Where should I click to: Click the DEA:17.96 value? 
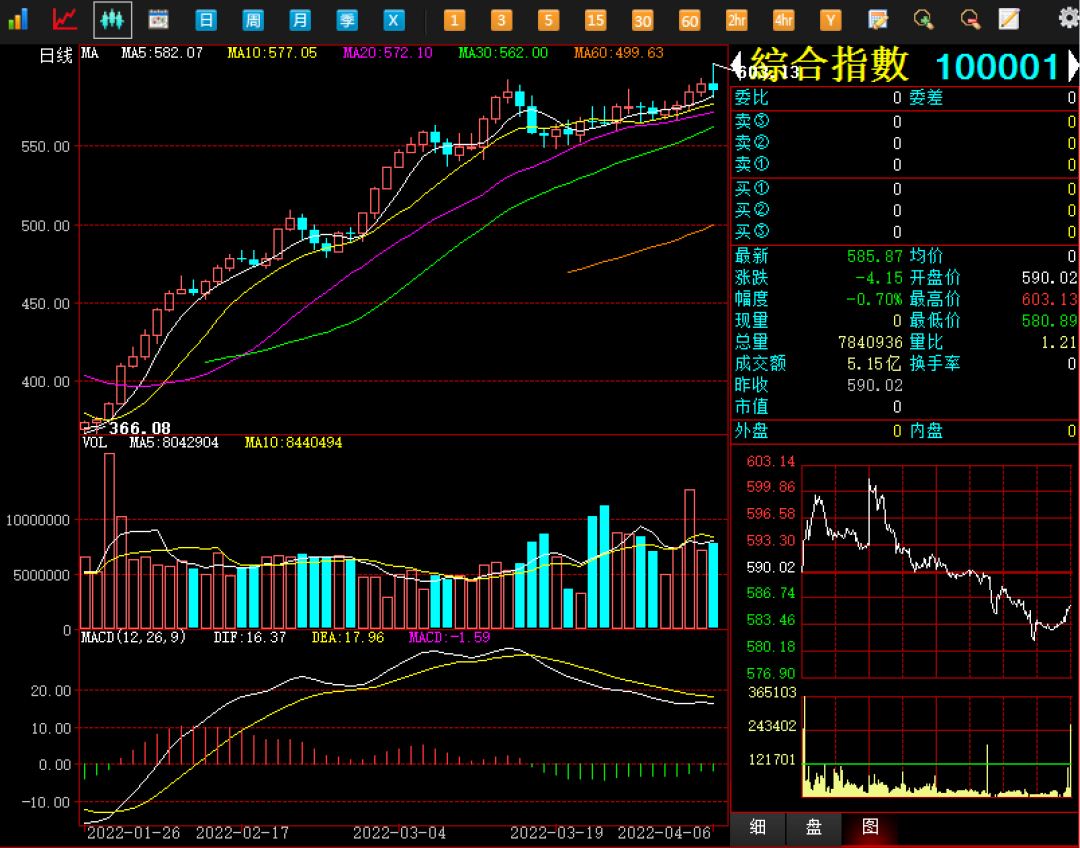pyautogui.click(x=348, y=637)
